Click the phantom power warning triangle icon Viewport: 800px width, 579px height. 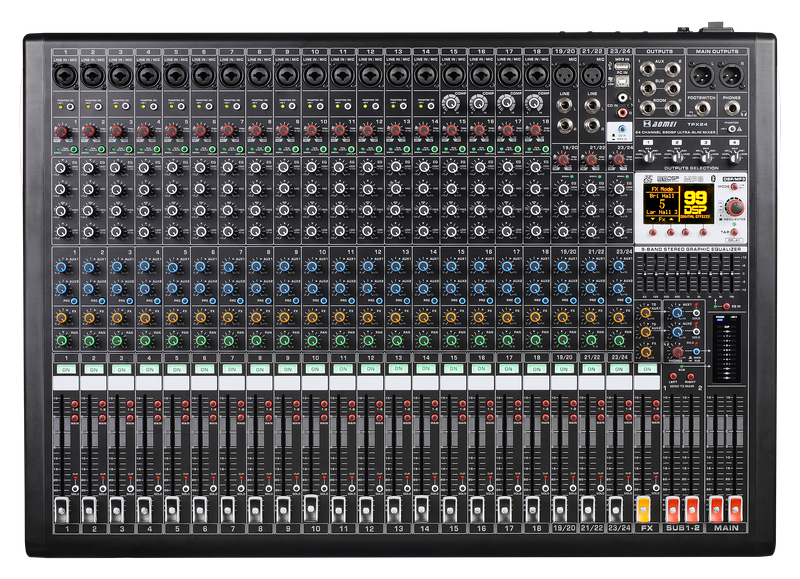741,128
